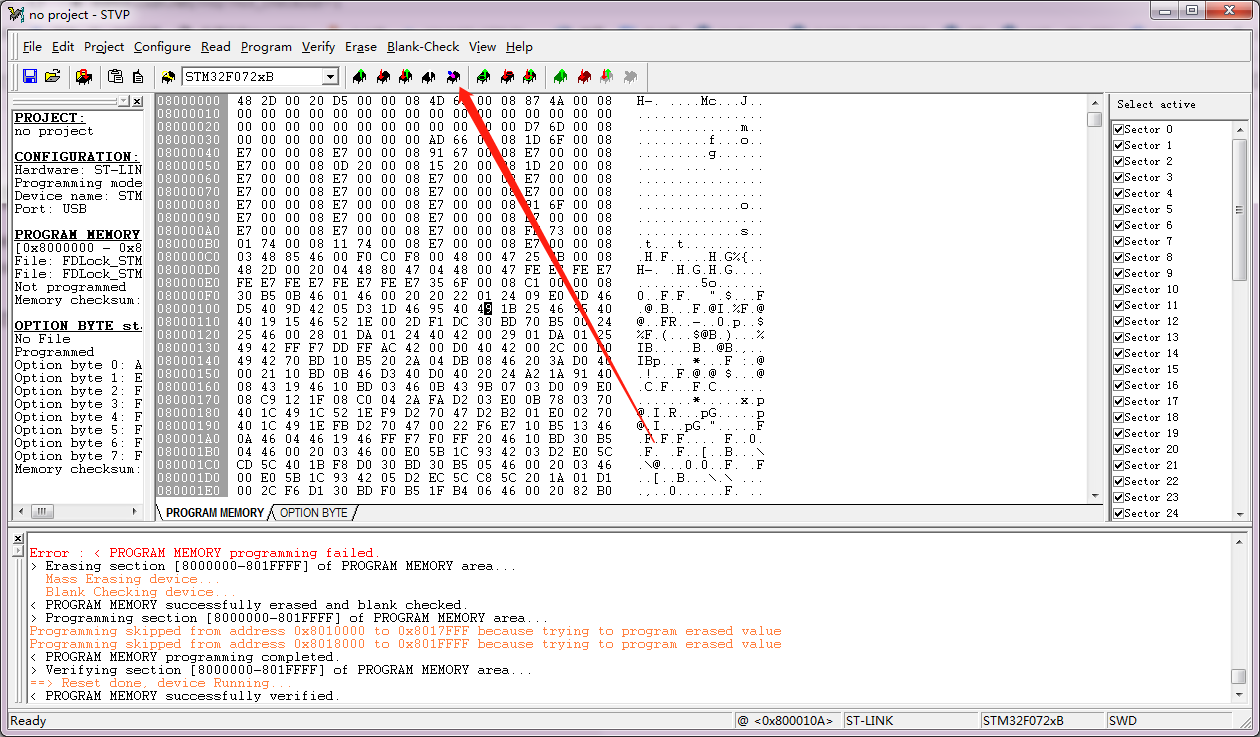Select address row 08000100 in hex view

[189, 309]
